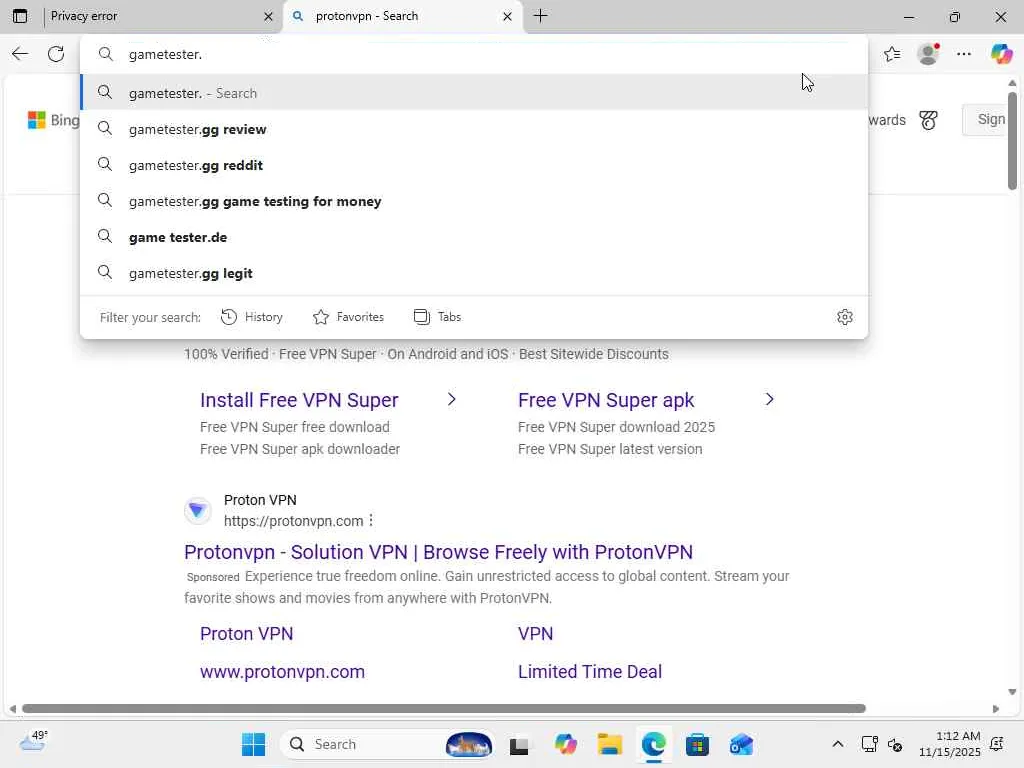Open Microsoft Edge taskbar icon
The width and height of the screenshot is (1024, 768).
pos(654,744)
